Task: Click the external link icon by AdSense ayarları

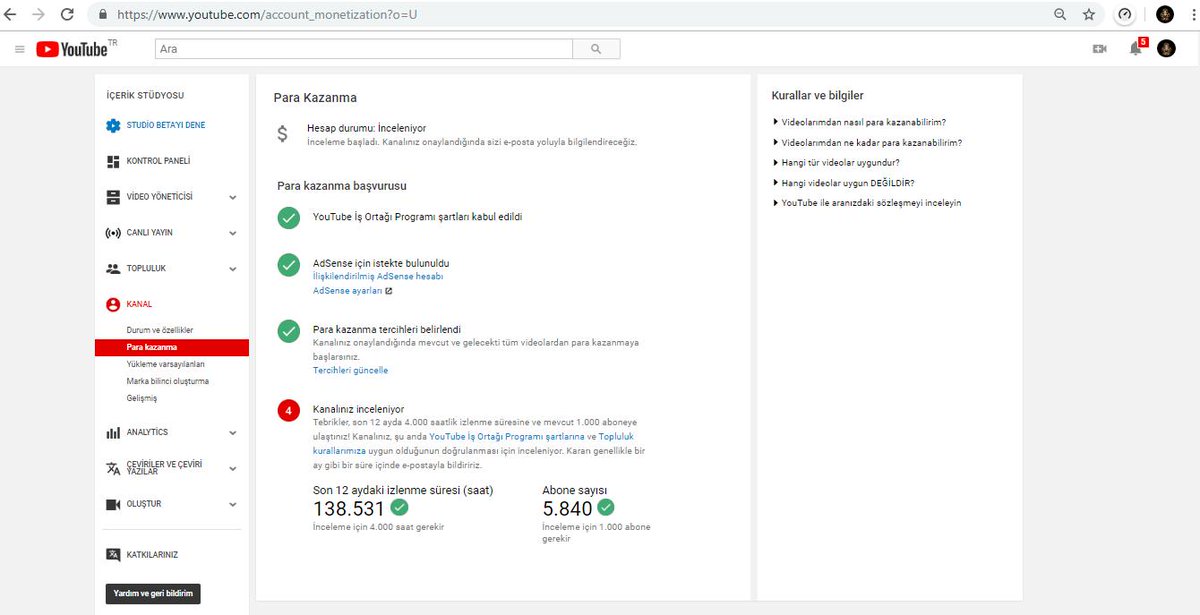Action: pos(389,291)
